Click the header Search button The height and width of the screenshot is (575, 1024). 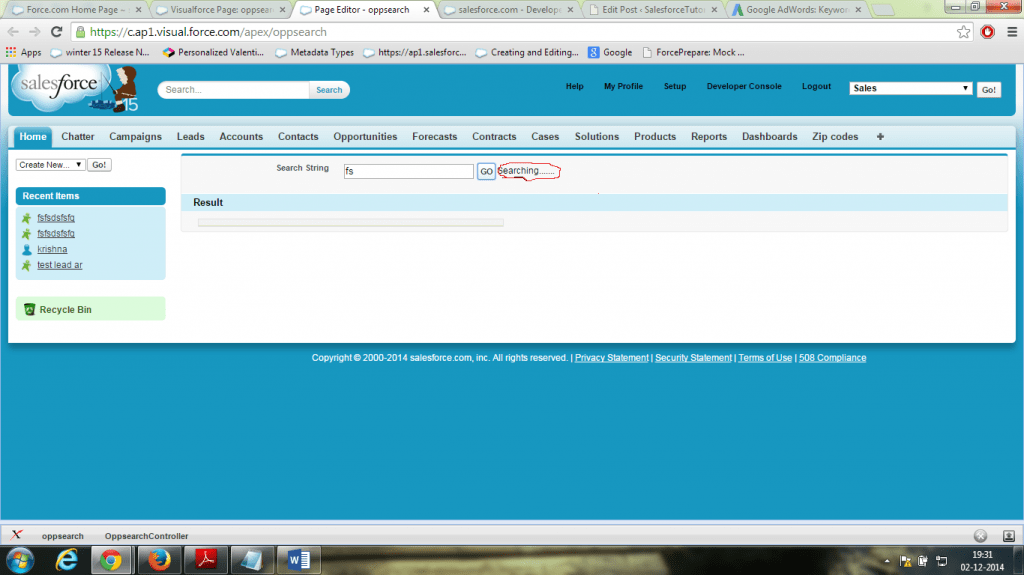329,90
